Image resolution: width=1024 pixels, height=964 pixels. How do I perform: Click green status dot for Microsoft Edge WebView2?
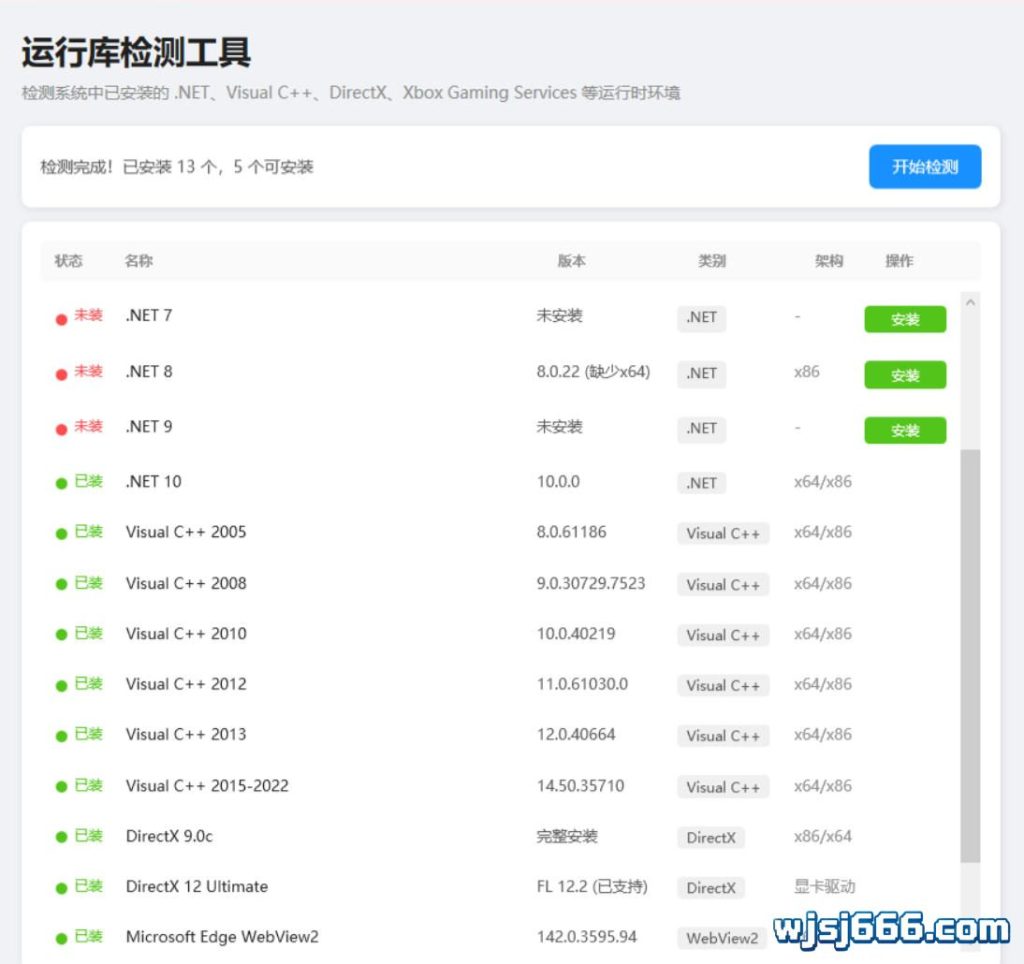point(61,939)
